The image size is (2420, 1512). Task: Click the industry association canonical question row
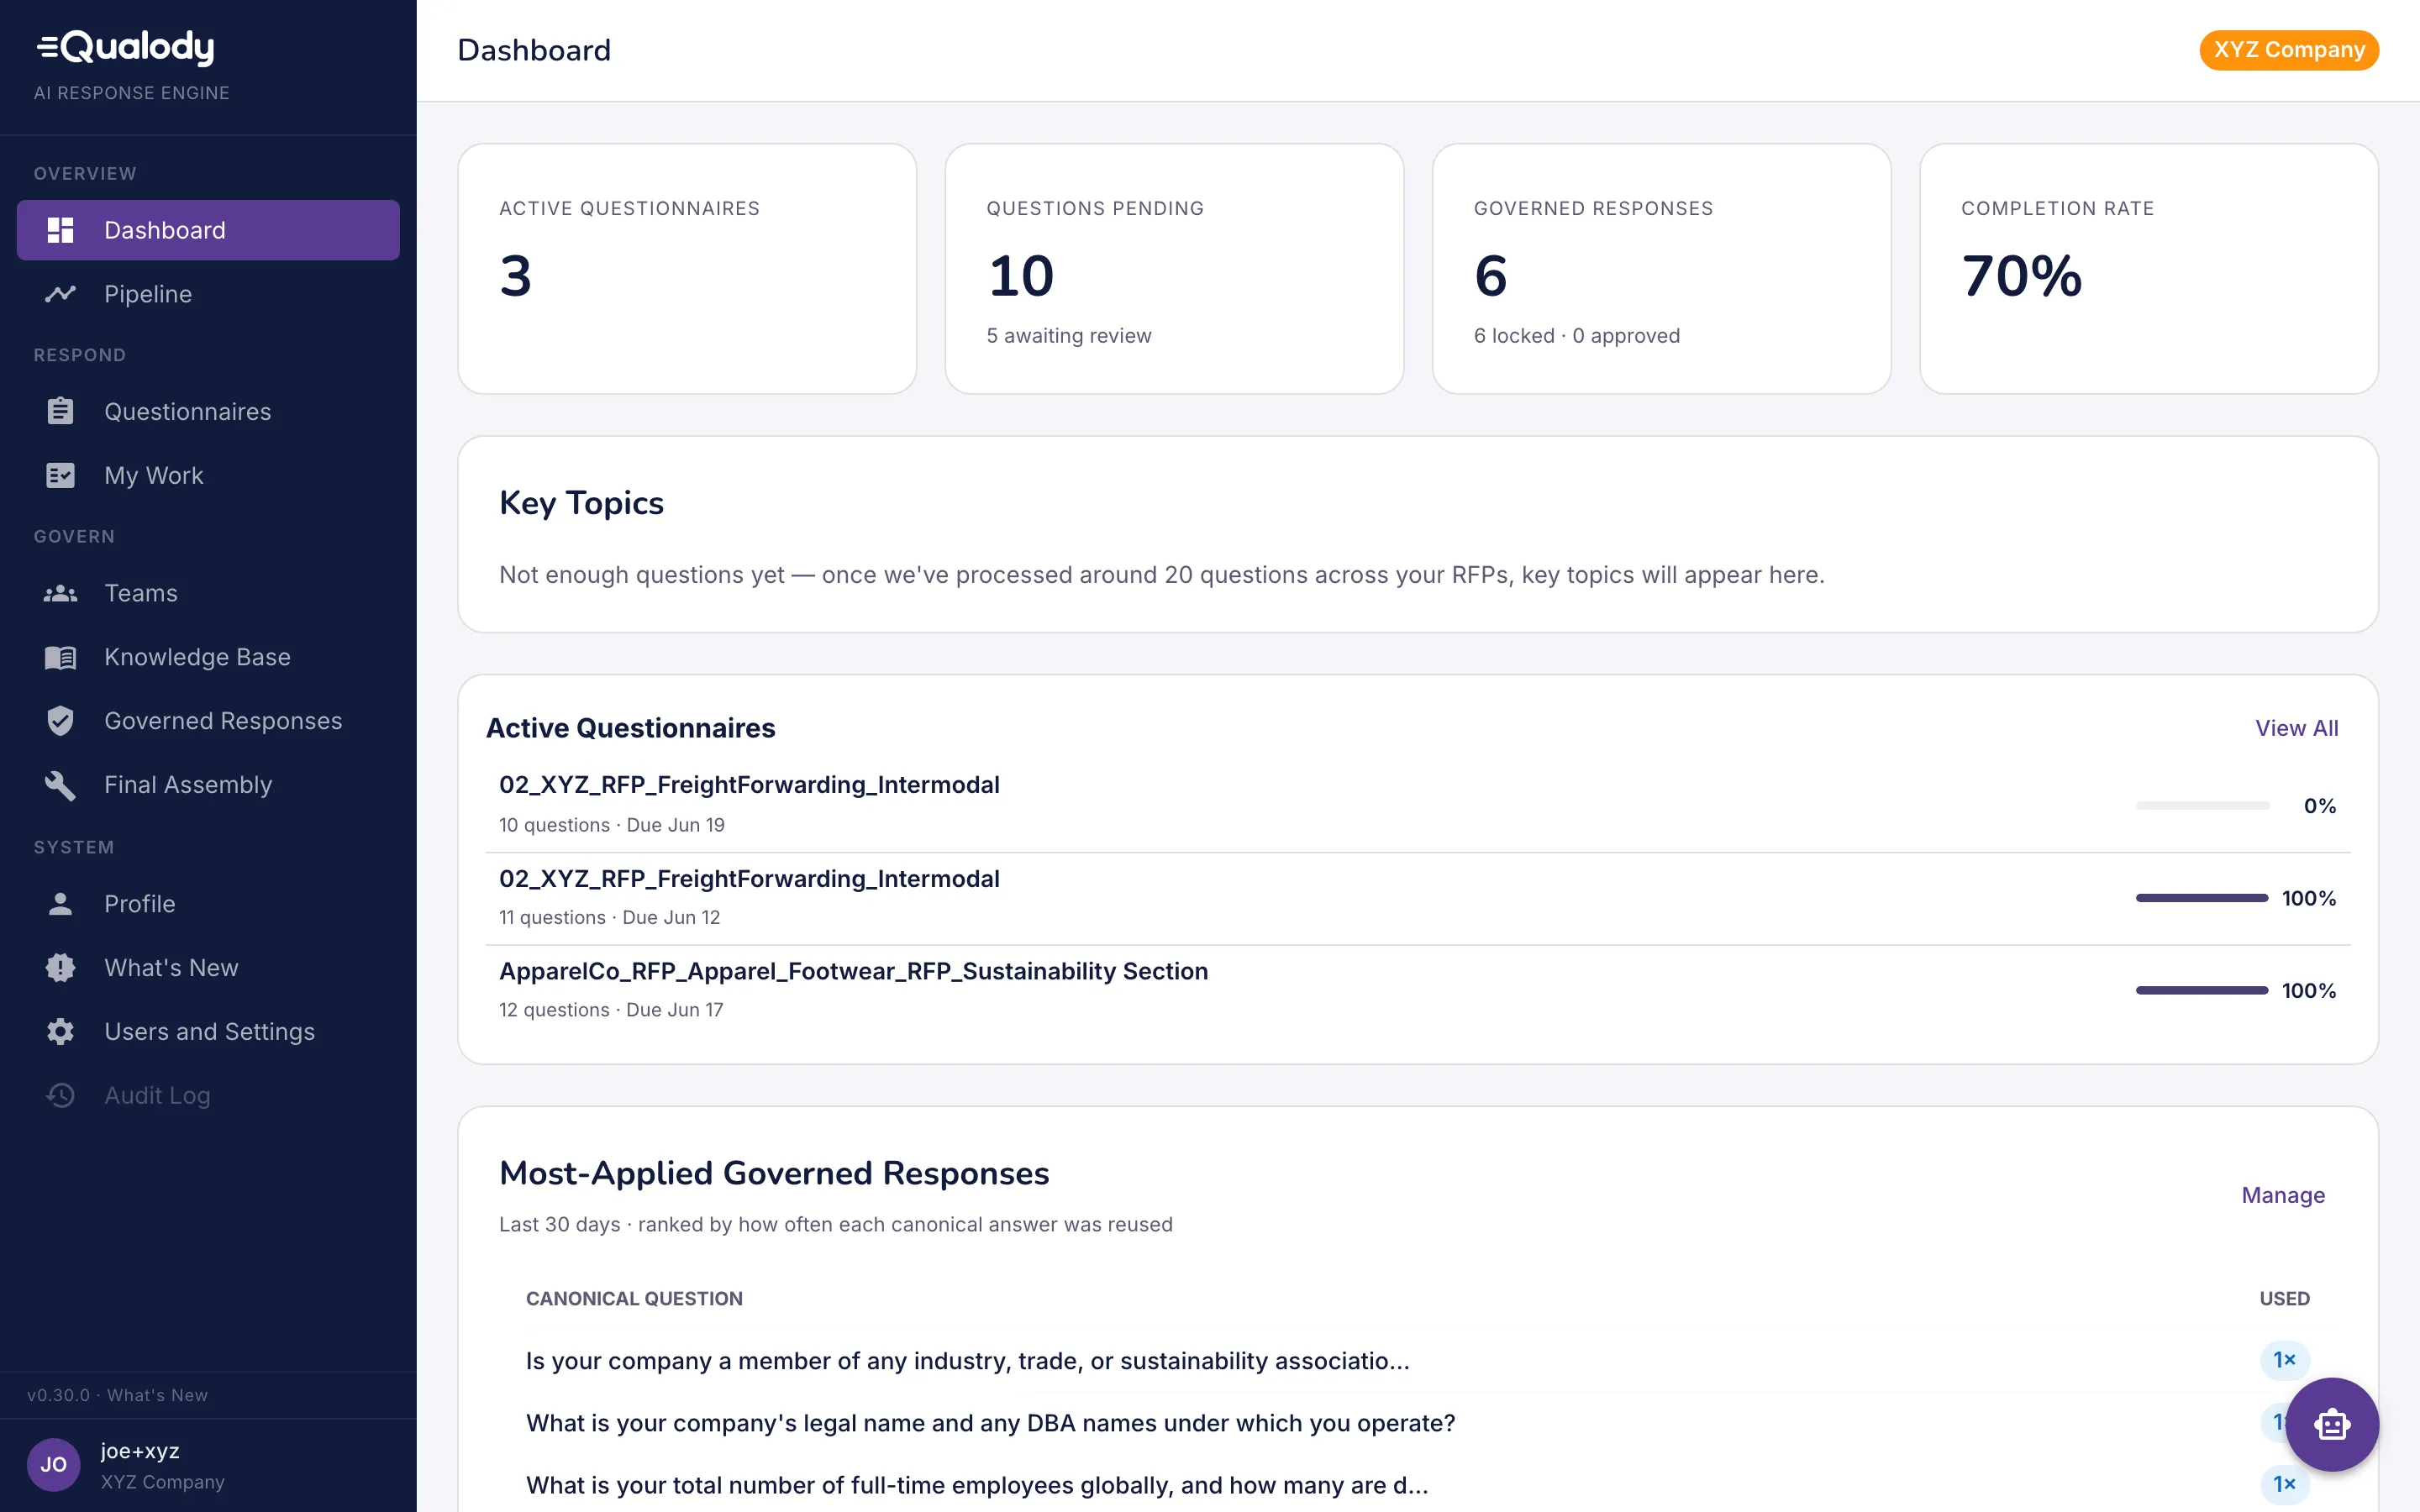point(1417,1361)
